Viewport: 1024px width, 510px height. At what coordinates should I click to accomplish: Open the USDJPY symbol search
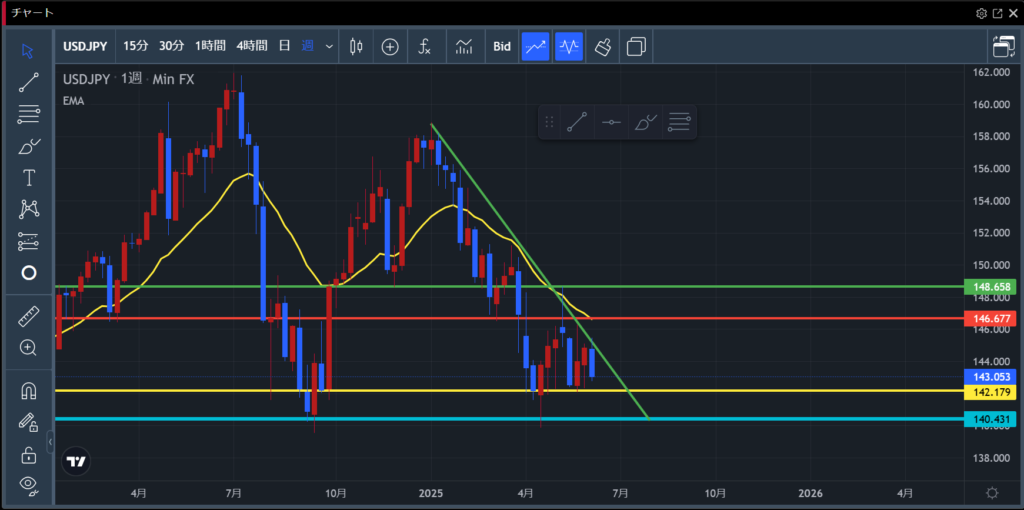[x=86, y=46]
